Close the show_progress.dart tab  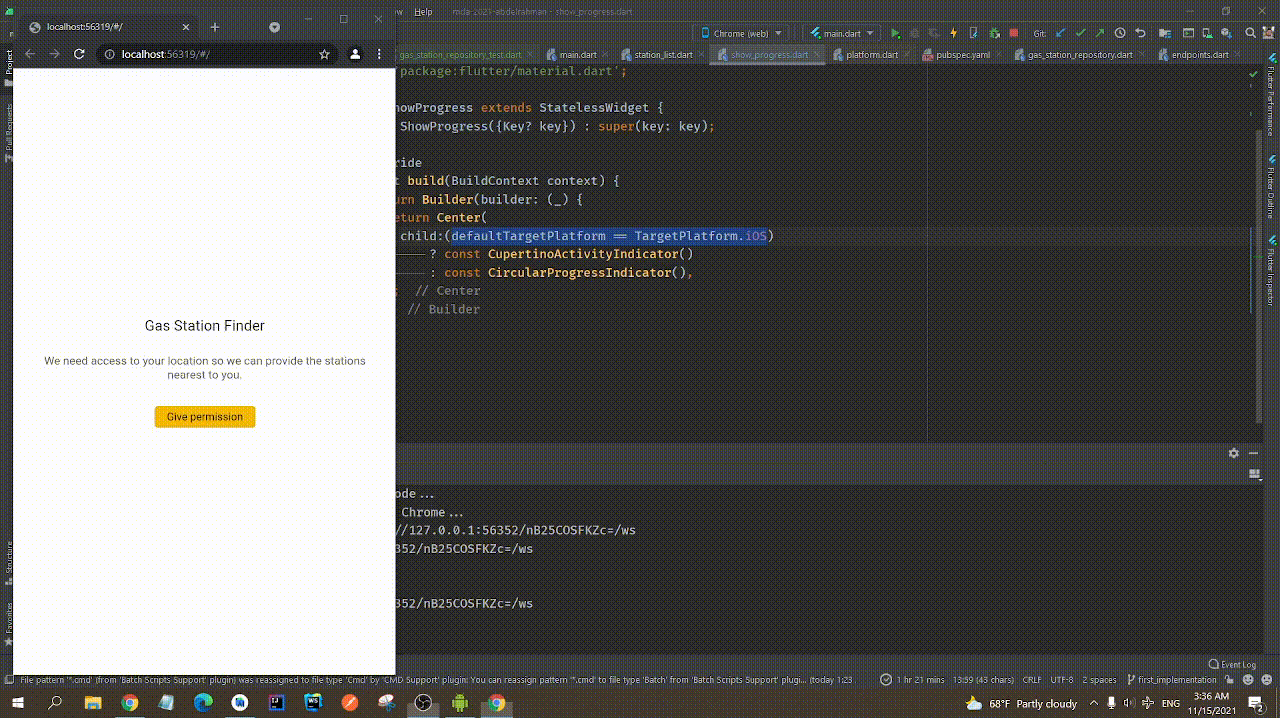click(x=816, y=55)
